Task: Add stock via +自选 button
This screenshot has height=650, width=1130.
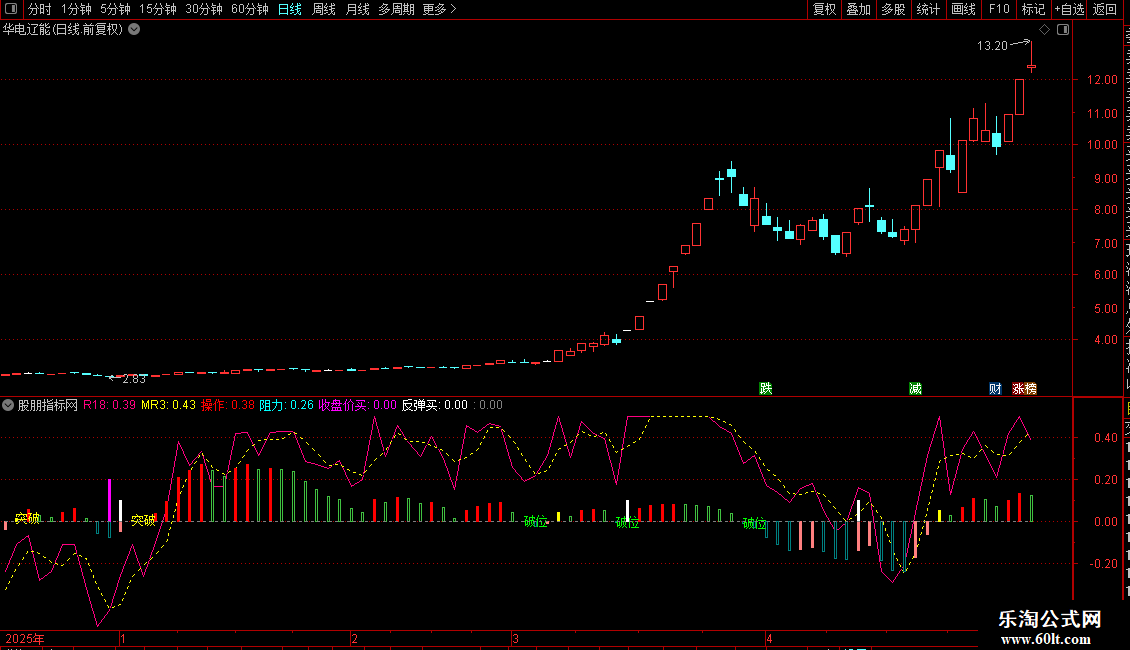Action: point(1069,9)
